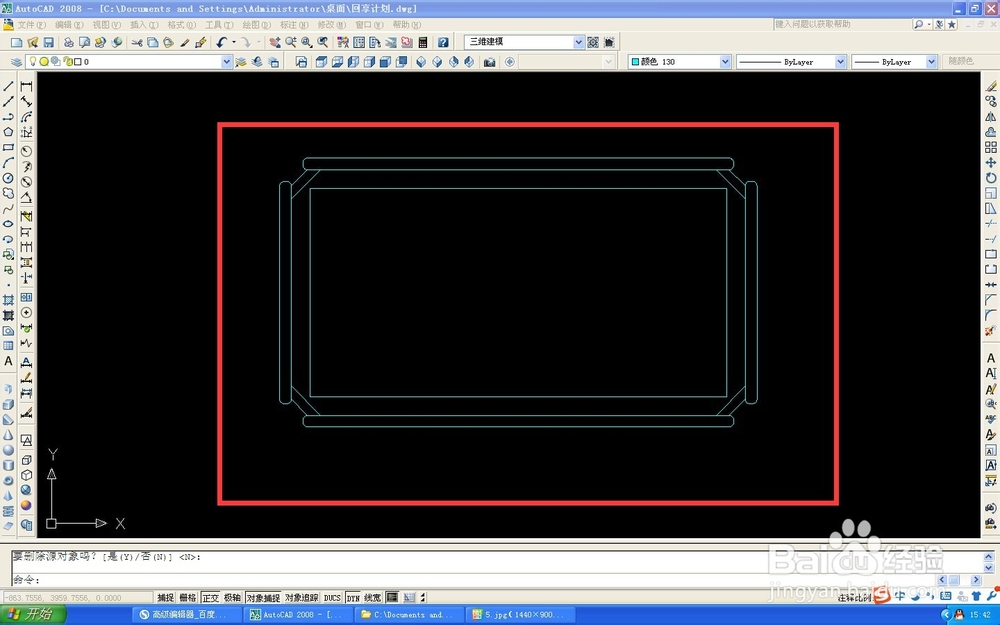Viewport: 1000px width, 625px height.
Task: Toggle DYN dynamic input
Action: click(x=353, y=598)
